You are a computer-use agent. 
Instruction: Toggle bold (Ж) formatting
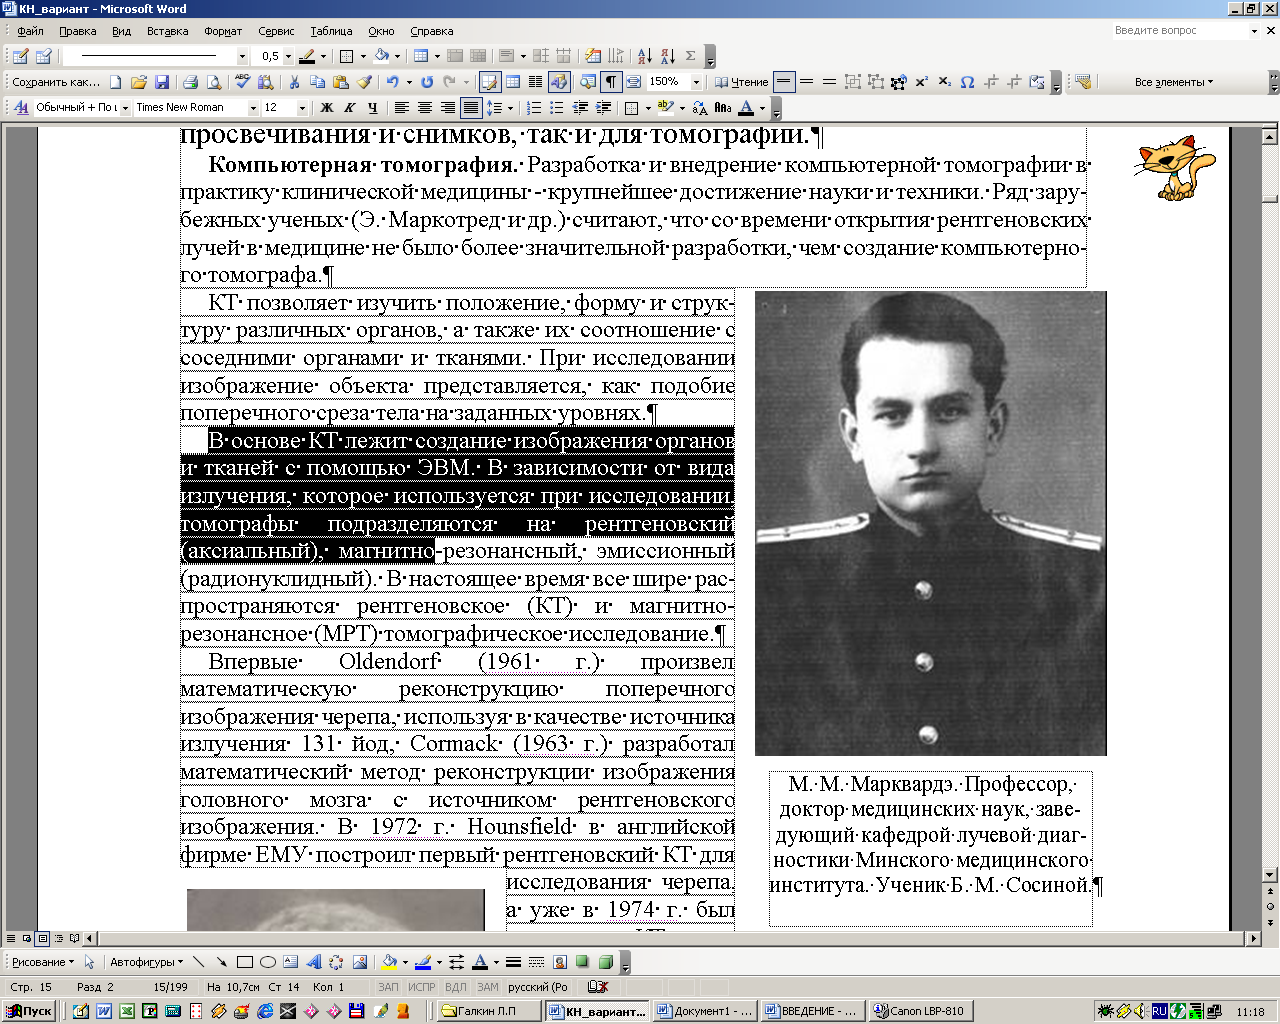pyautogui.click(x=326, y=107)
